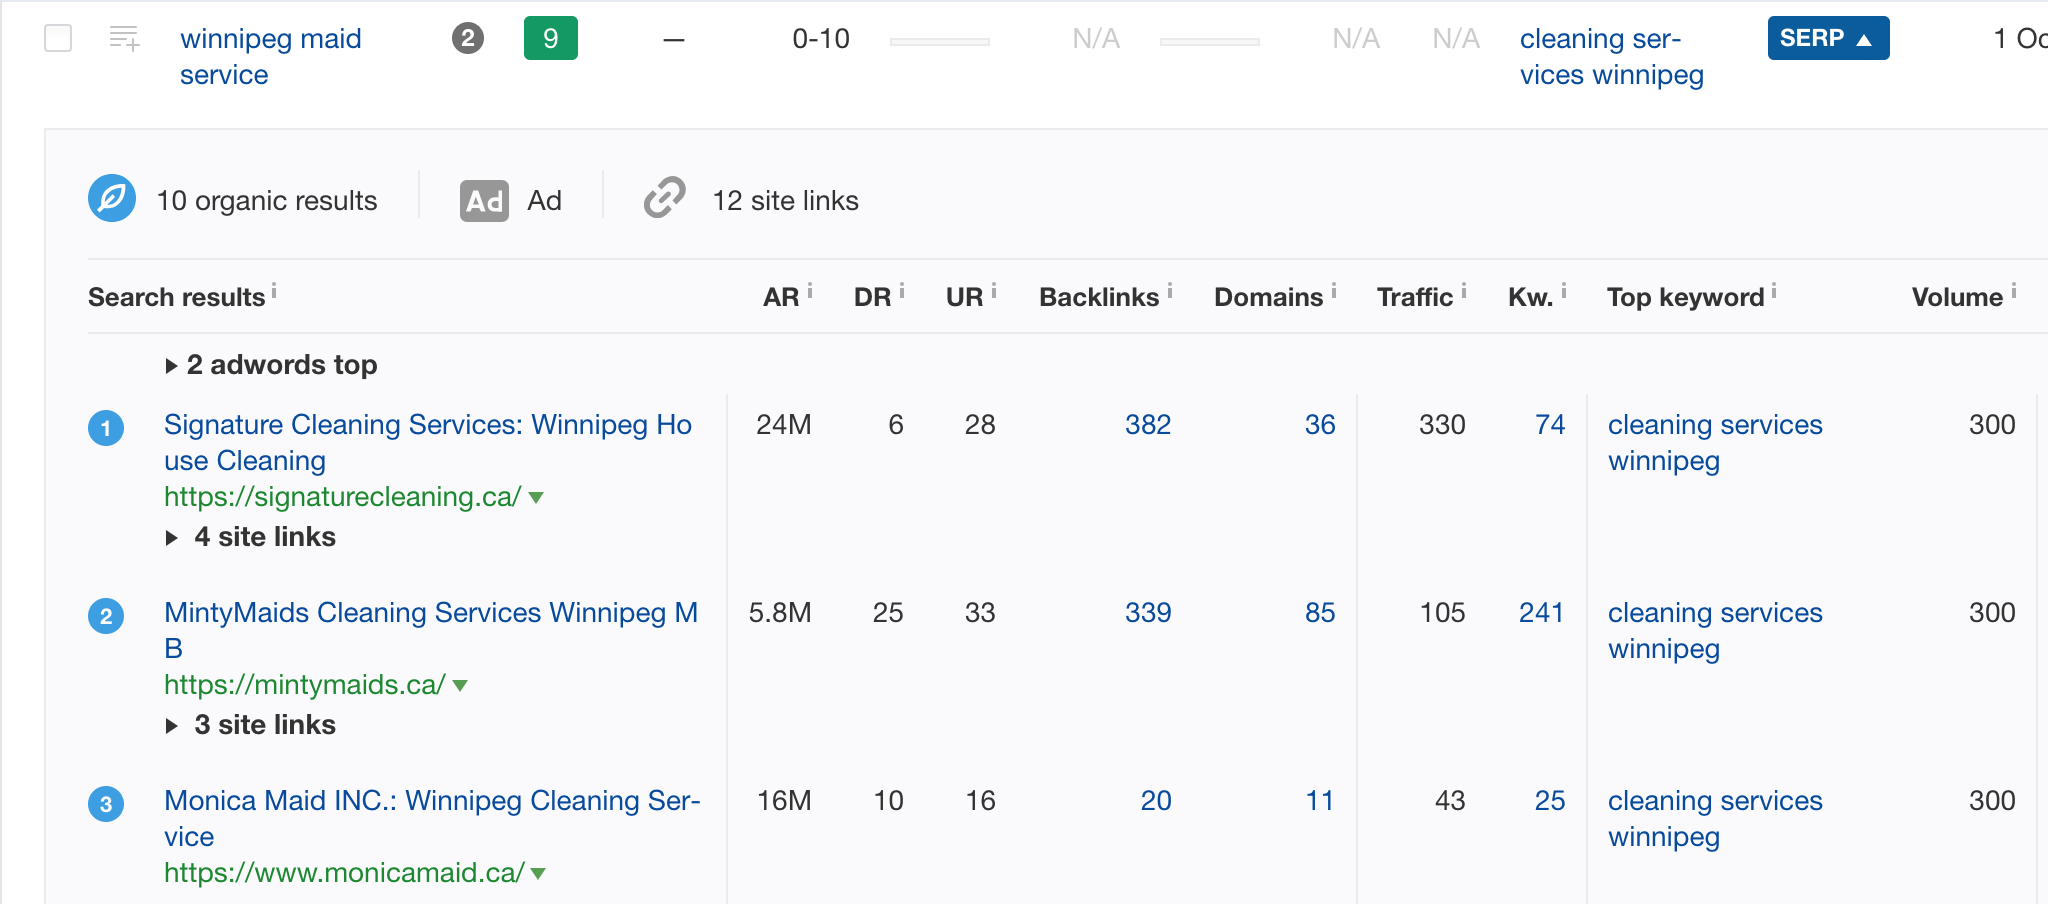The width and height of the screenshot is (2048, 904).
Task: Open parent topic cleaning services winnipeg link
Action: [x=1611, y=57]
